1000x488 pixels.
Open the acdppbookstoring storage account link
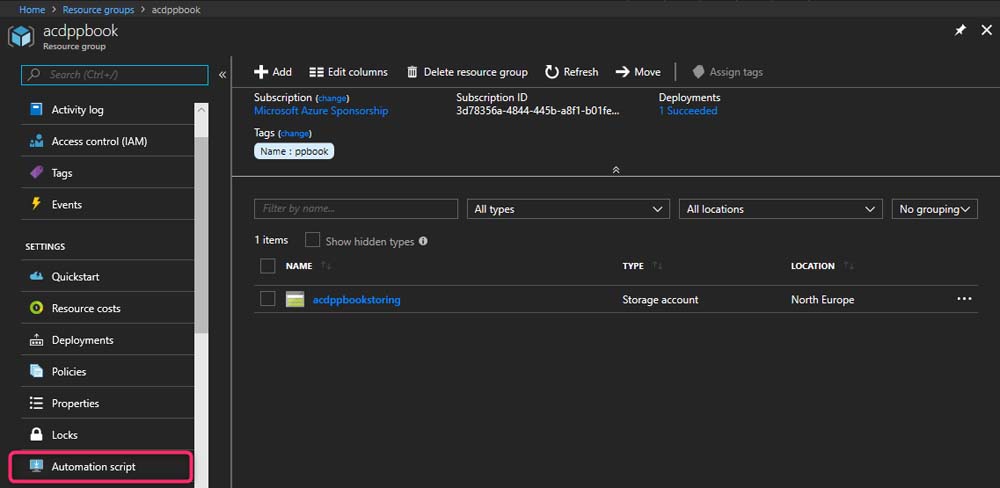356,300
